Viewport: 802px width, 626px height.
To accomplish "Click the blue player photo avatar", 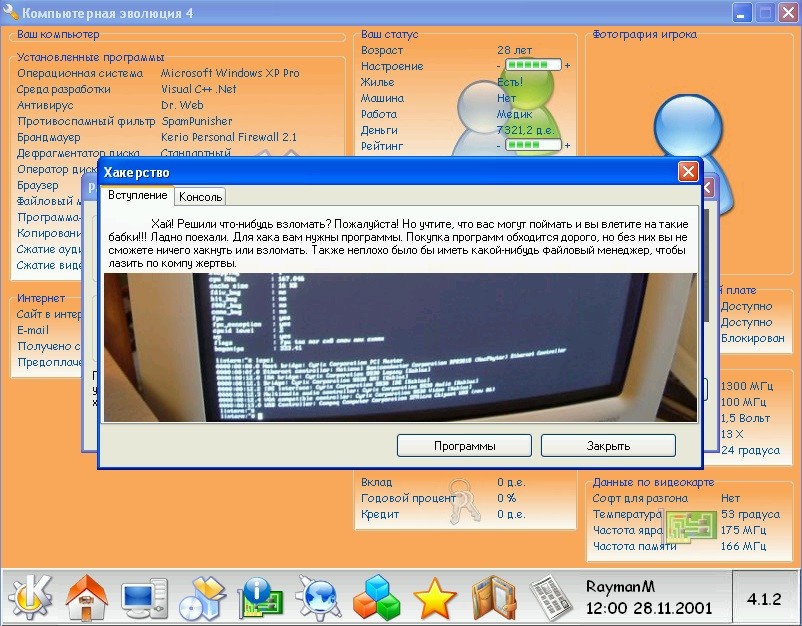I will point(690,128).
